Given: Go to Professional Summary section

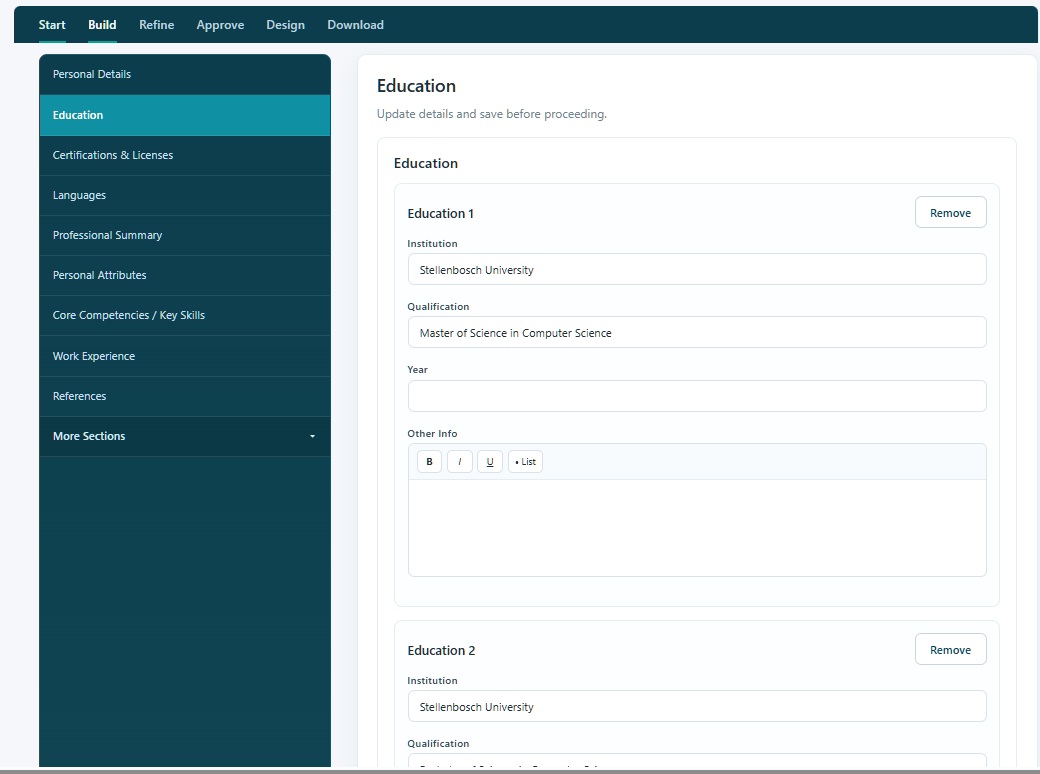Looking at the screenshot, I should click(184, 235).
